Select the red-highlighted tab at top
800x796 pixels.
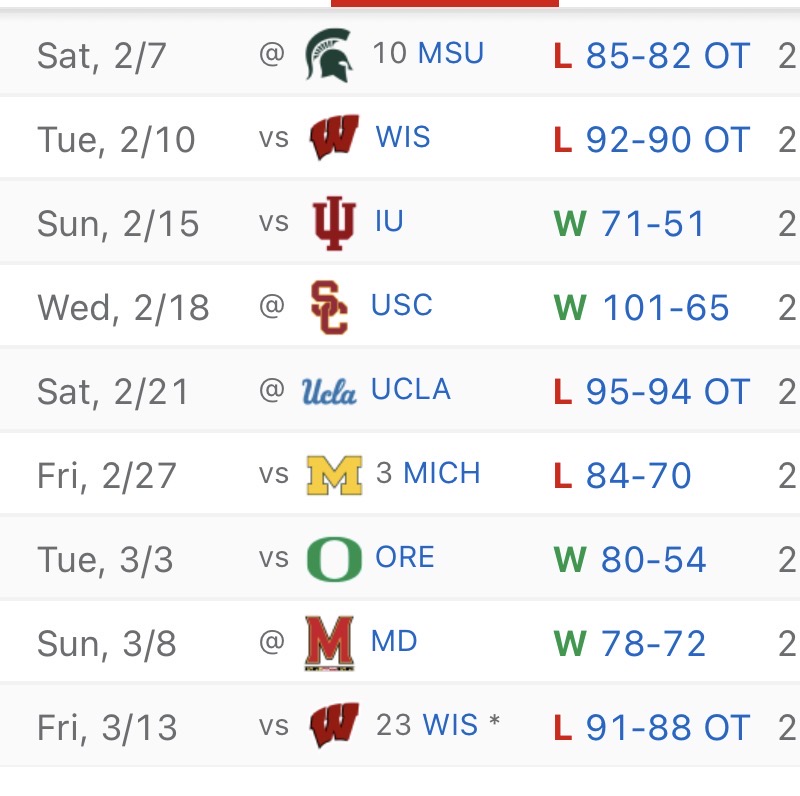click(445, 3)
